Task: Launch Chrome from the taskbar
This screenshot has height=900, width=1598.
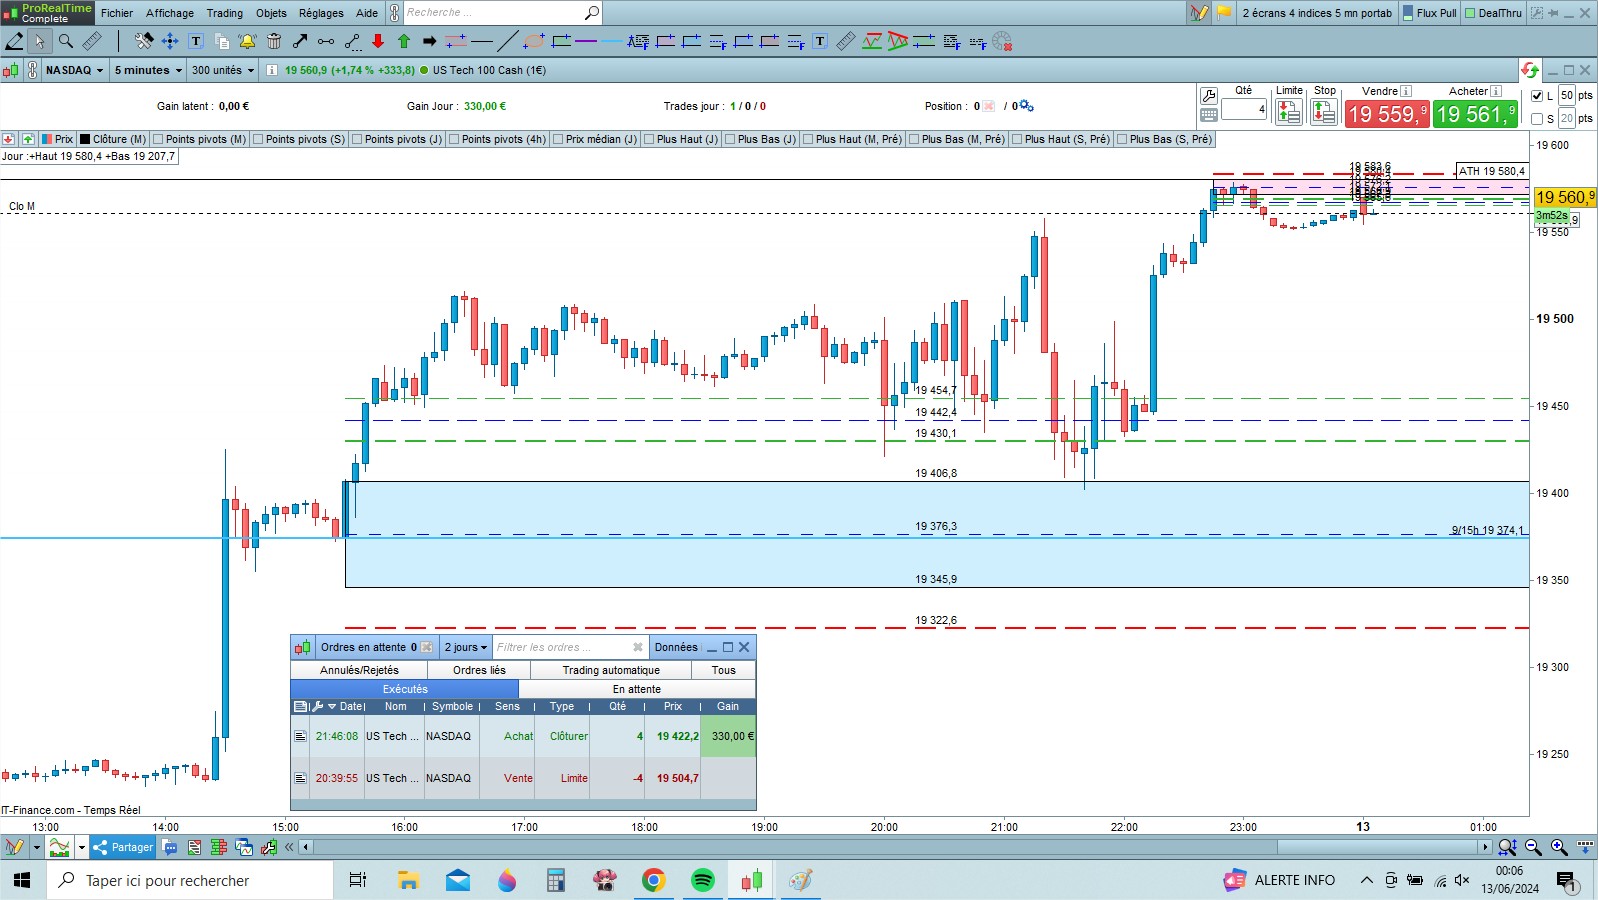Action: pos(654,880)
